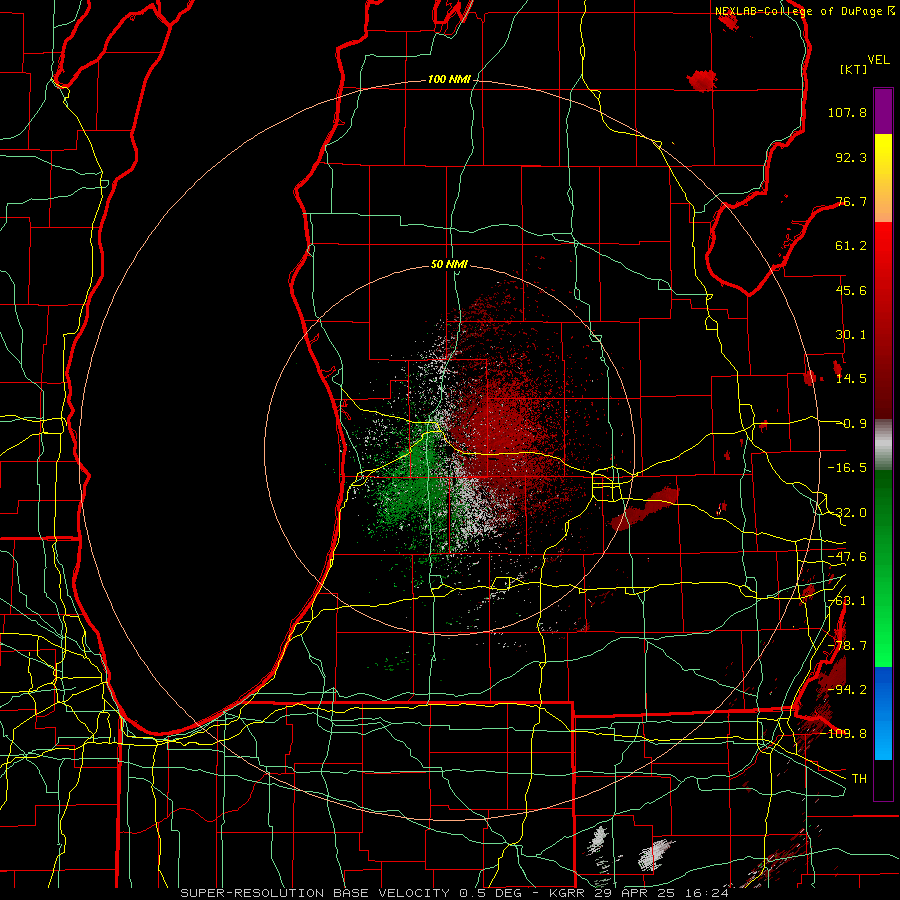Click the 14.5 velocity scale value
Image resolution: width=900 pixels, height=900 pixels.
click(851, 379)
